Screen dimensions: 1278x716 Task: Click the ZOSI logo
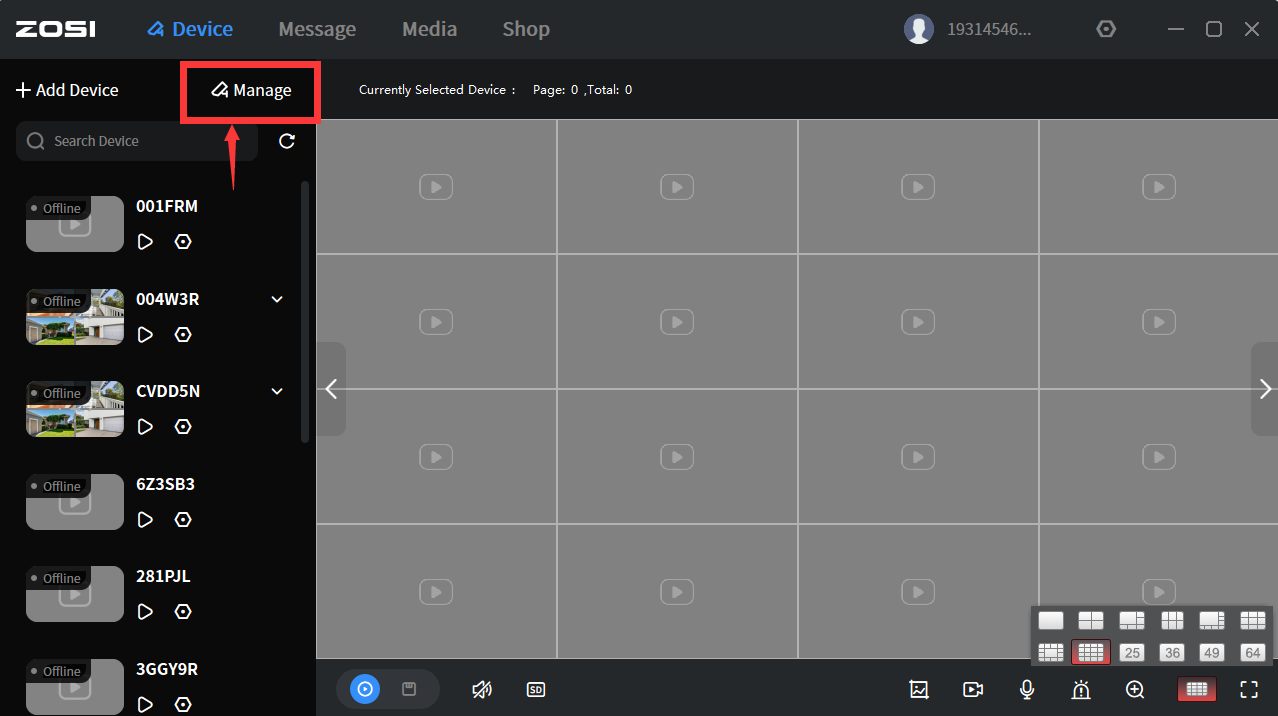point(55,29)
